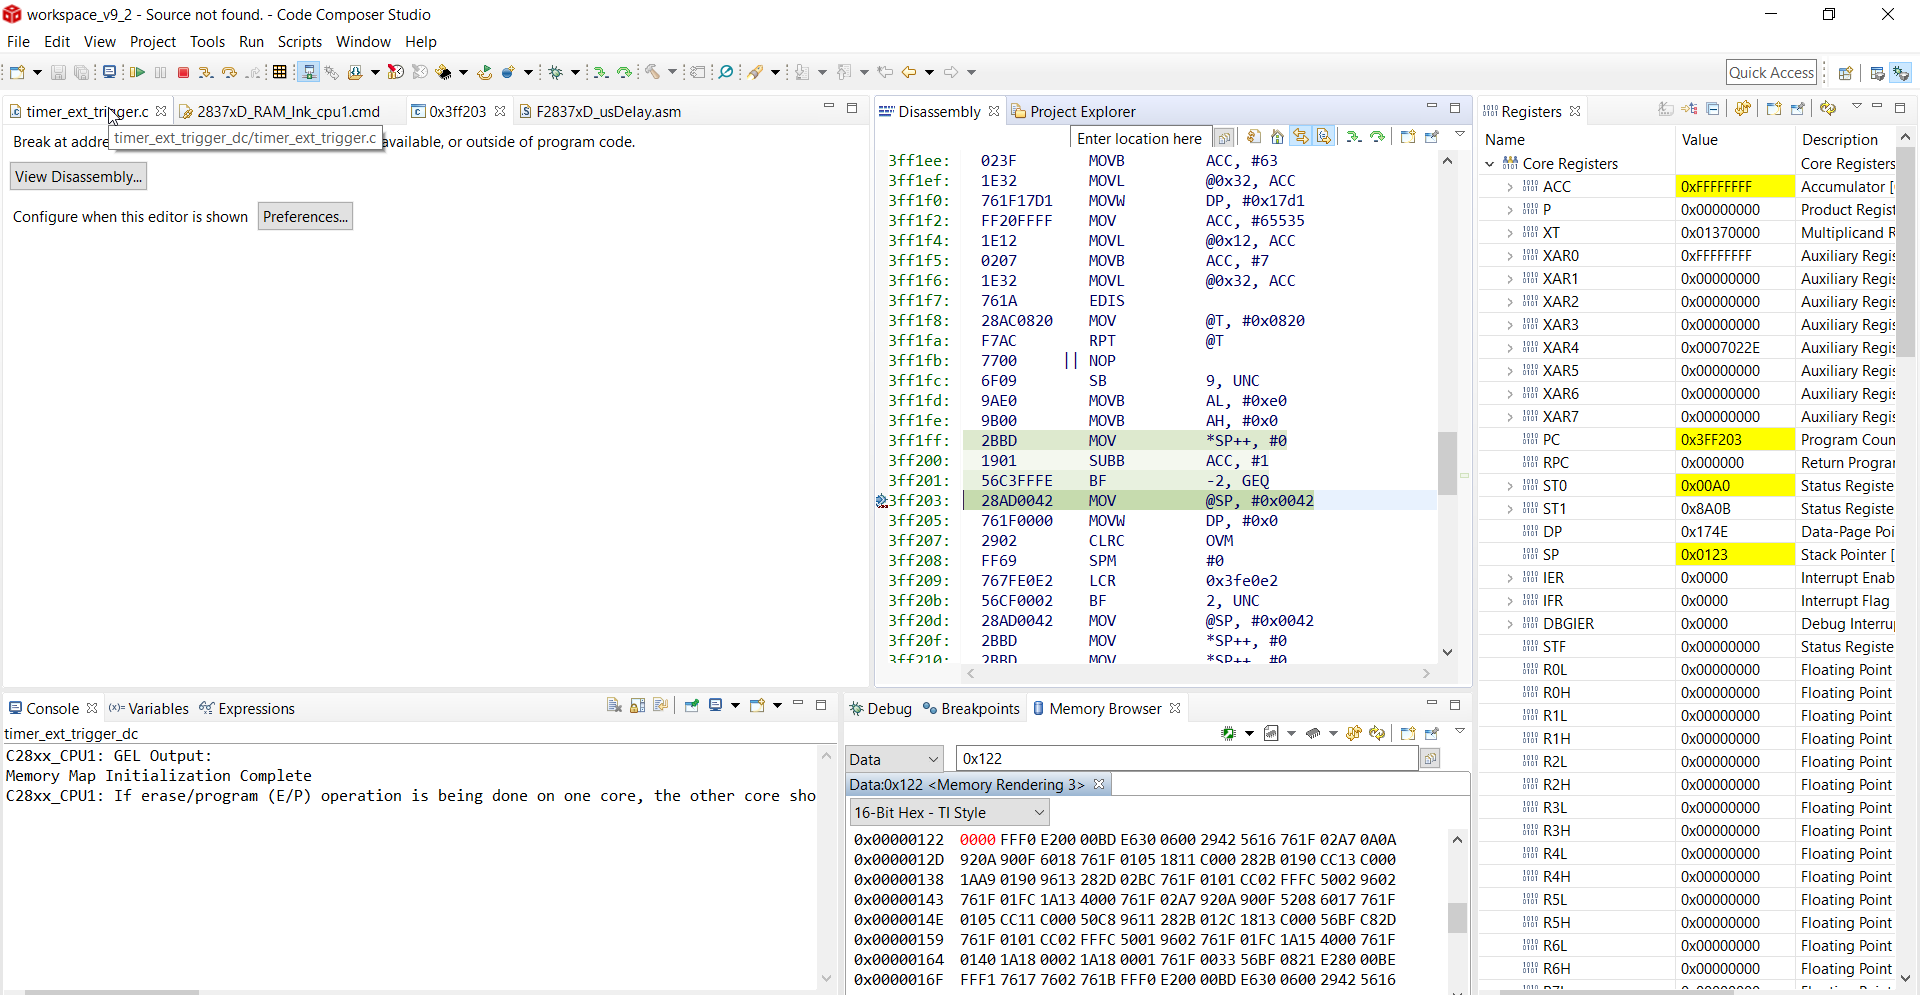Click the green bug Debug icon
This screenshot has width=1920, height=995.
coord(556,72)
